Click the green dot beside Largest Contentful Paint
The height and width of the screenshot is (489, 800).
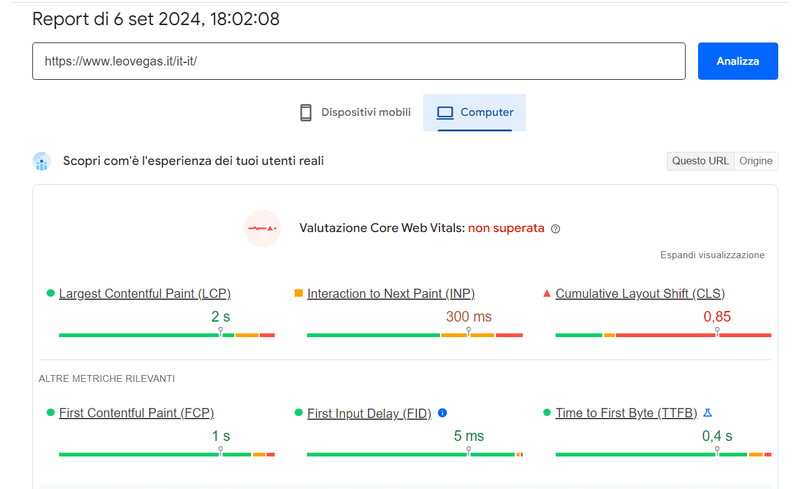click(x=50, y=293)
